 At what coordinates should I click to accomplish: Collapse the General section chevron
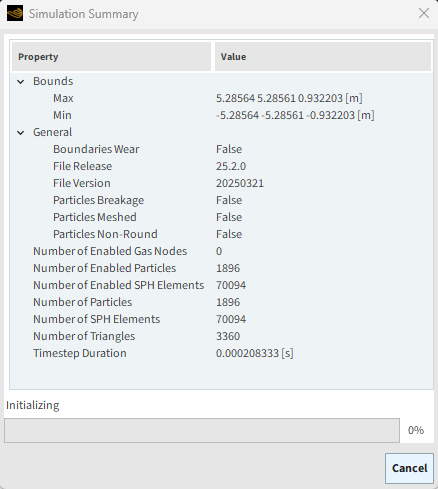coord(21,133)
